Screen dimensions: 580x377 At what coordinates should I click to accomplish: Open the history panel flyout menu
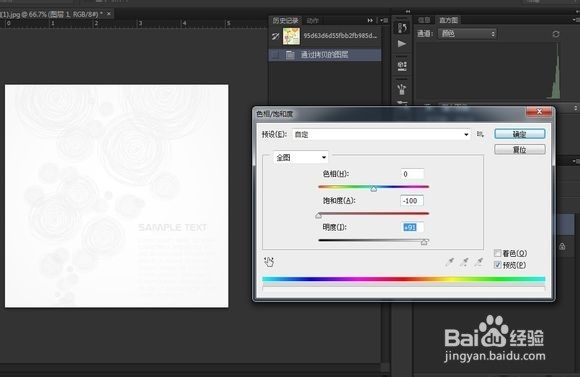coord(384,20)
